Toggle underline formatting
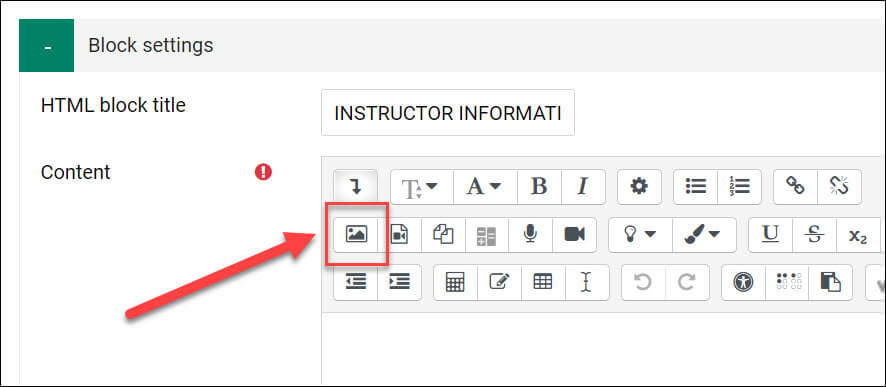Image resolution: width=886 pixels, height=387 pixels. pyautogui.click(x=770, y=234)
